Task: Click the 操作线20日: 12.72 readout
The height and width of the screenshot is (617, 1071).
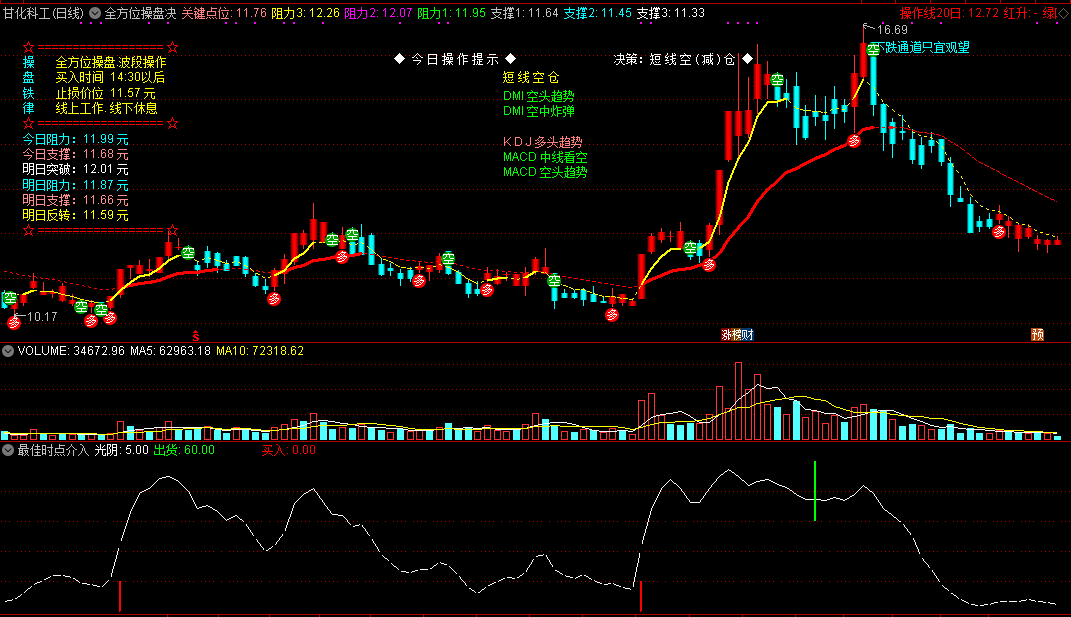Action: click(x=949, y=13)
